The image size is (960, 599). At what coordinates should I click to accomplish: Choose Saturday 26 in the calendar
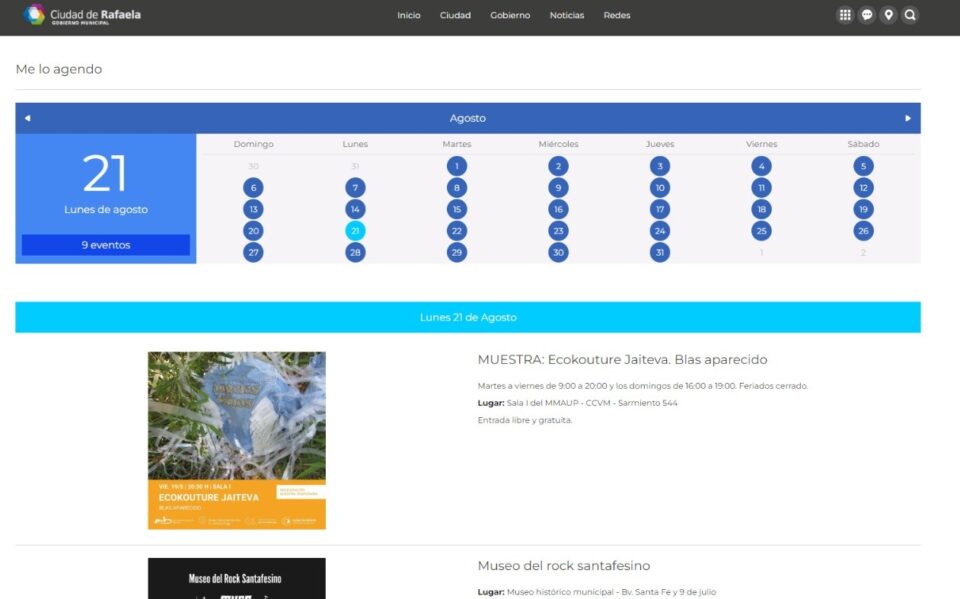[863, 231]
